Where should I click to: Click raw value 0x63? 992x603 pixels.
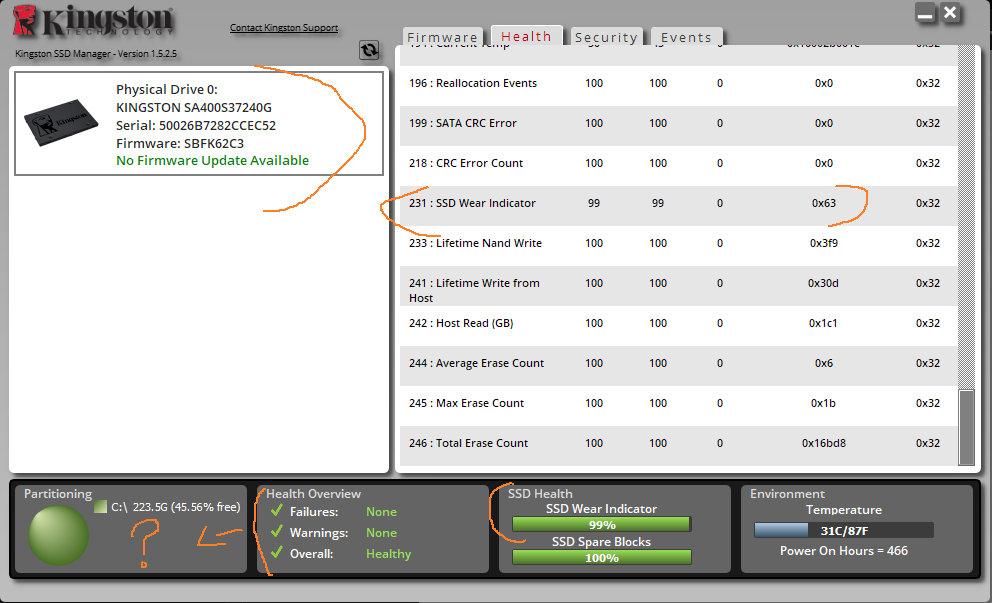point(824,203)
